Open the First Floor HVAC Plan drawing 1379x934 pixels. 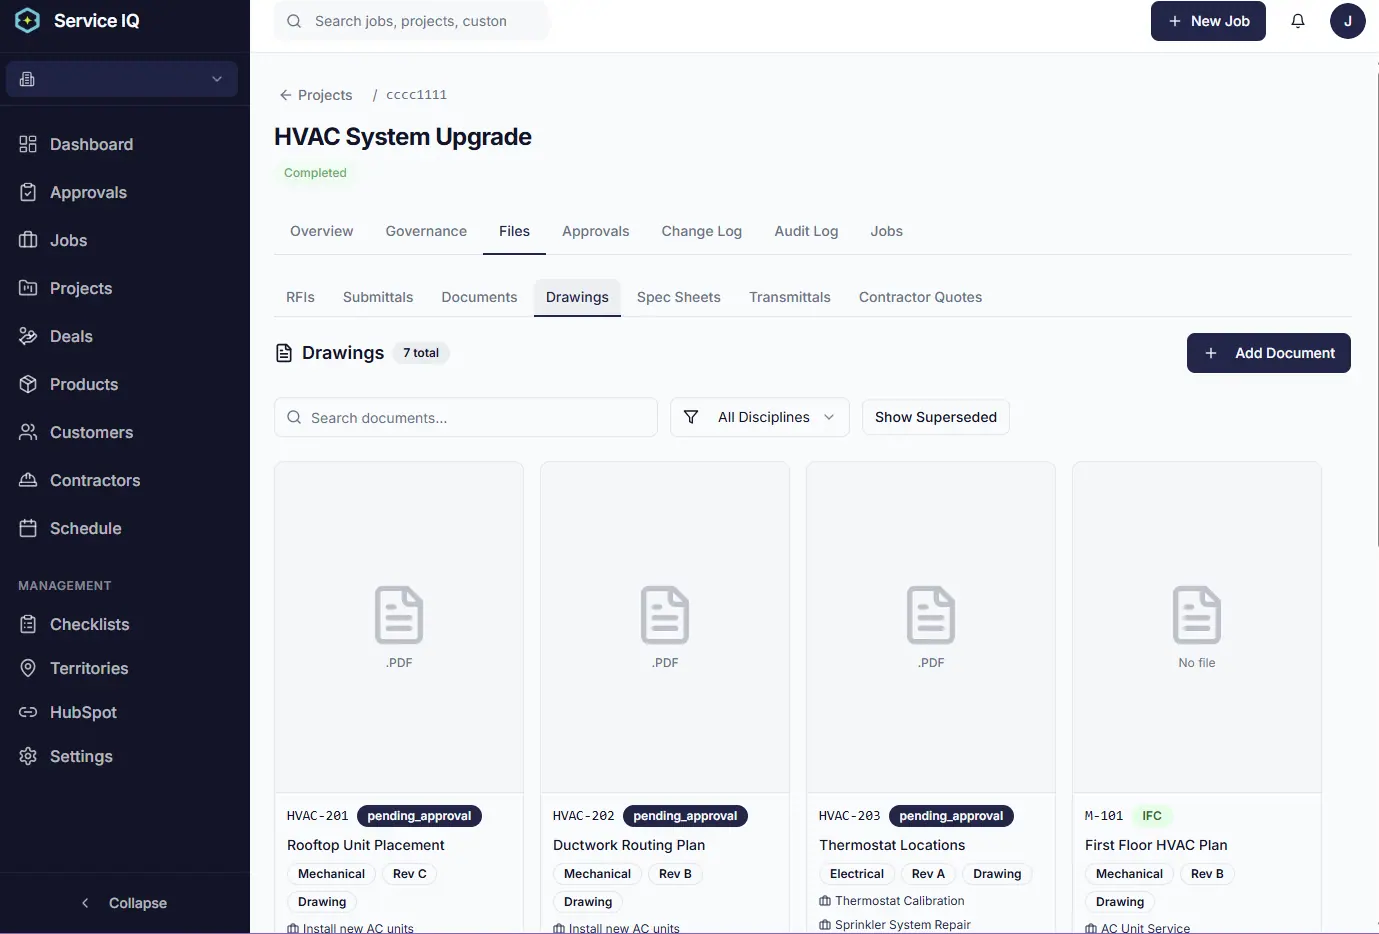(1156, 845)
